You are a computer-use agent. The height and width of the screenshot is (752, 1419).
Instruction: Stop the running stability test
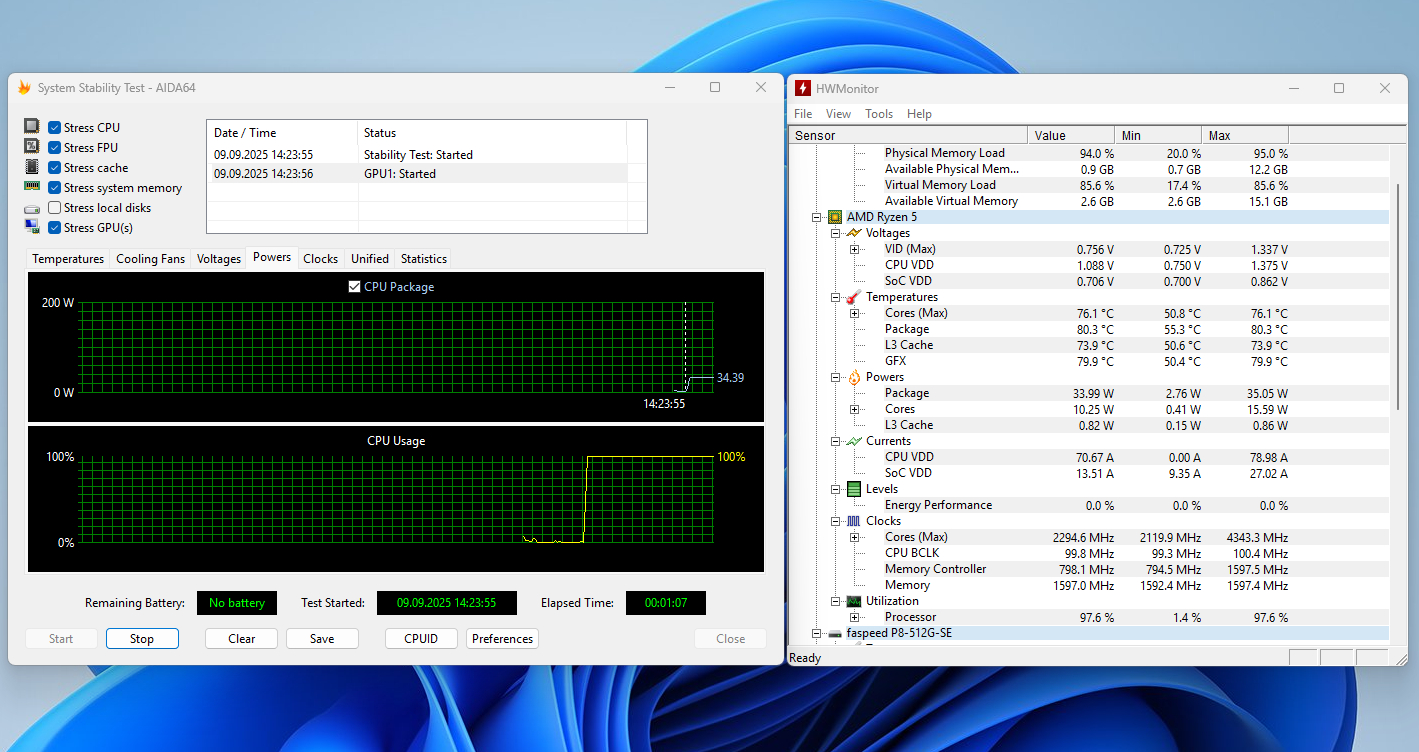[142, 639]
